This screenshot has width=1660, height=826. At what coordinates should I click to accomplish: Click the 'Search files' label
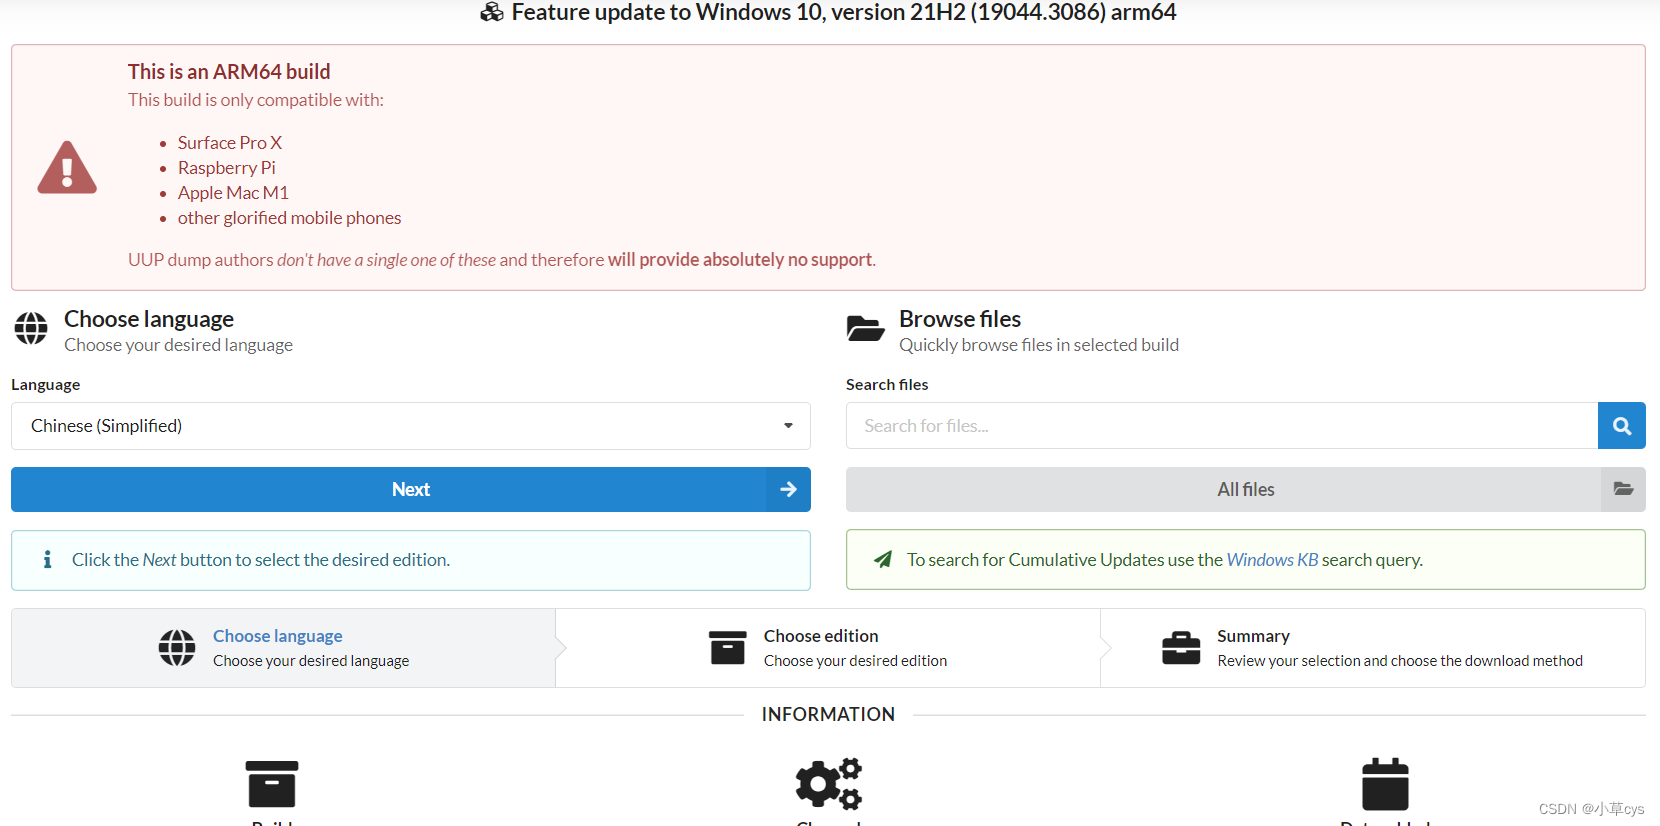887,385
